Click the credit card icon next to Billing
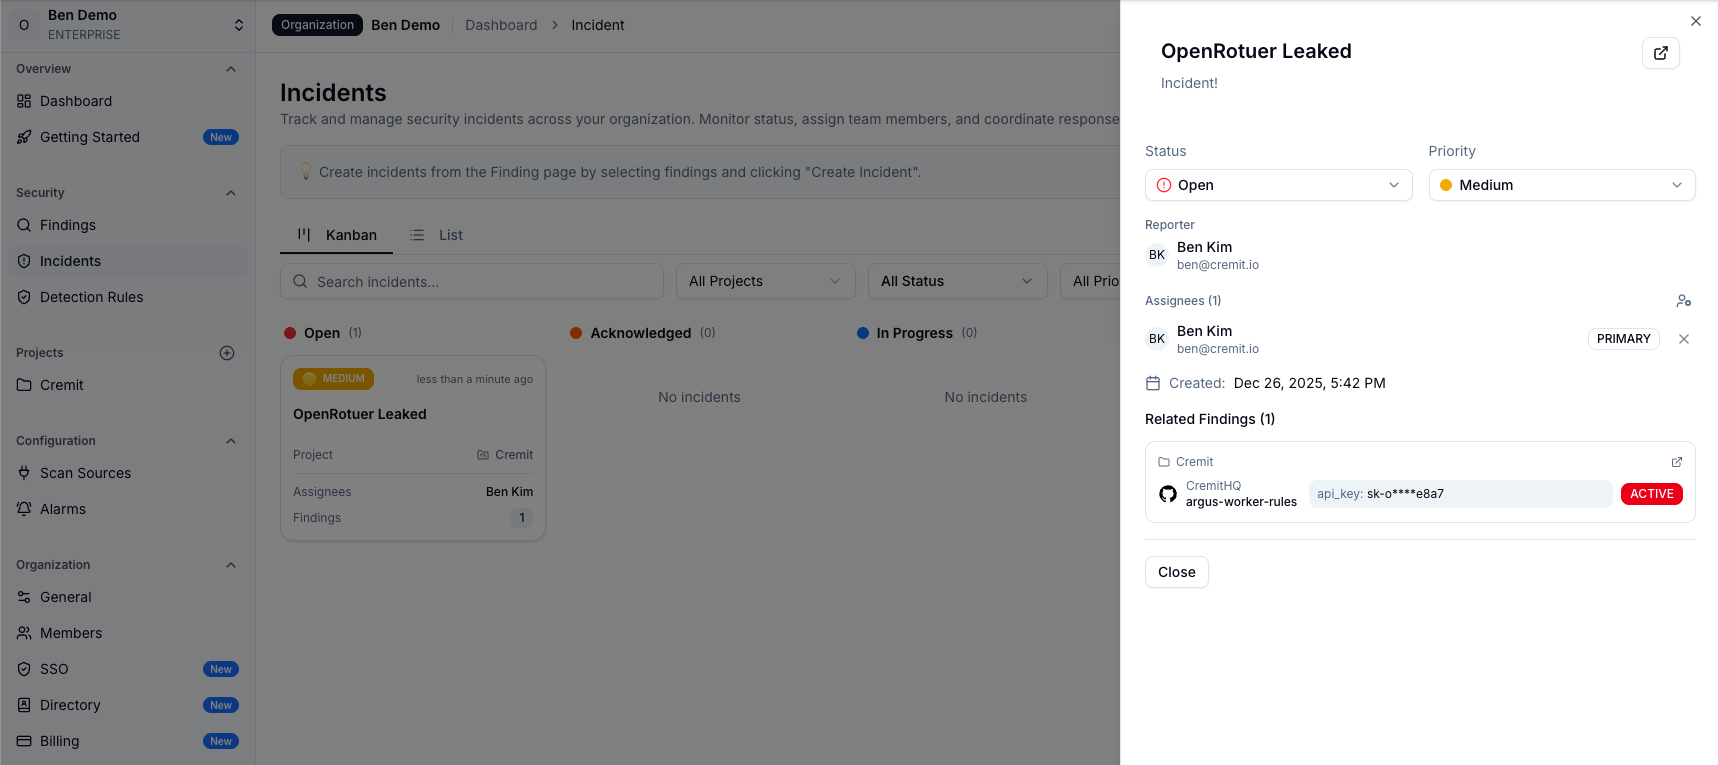Viewport: 1718px width, 765px height. coord(24,741)
